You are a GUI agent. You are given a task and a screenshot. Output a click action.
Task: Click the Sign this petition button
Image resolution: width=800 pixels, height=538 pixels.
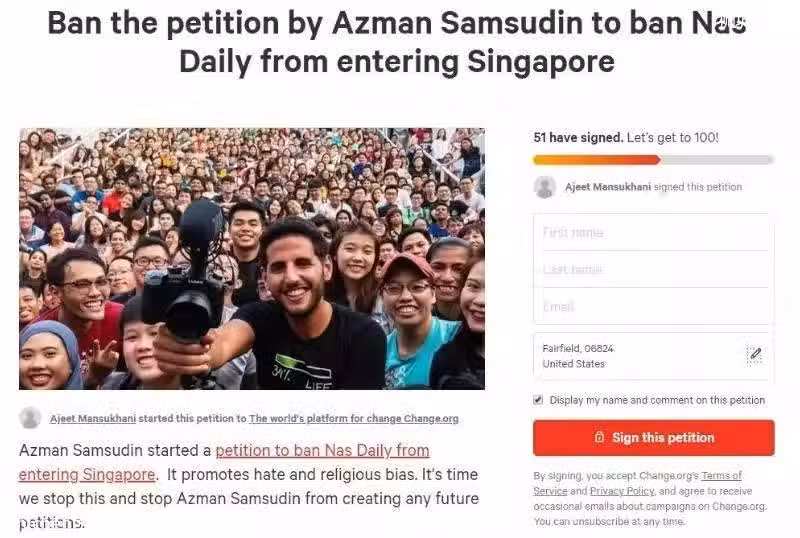(654, 437)
